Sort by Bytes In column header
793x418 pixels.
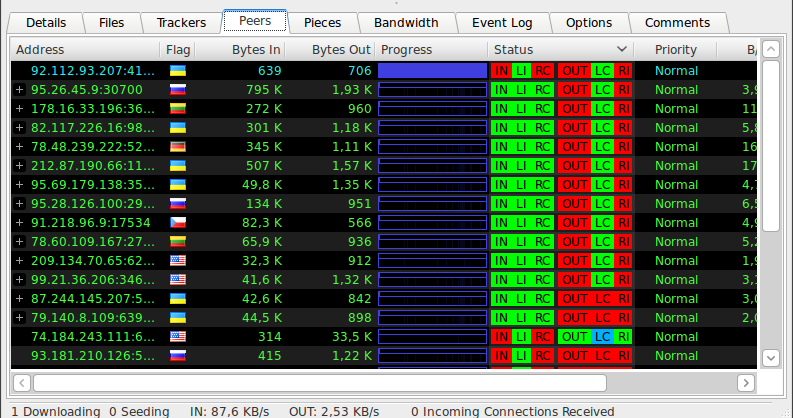point(241,50)
